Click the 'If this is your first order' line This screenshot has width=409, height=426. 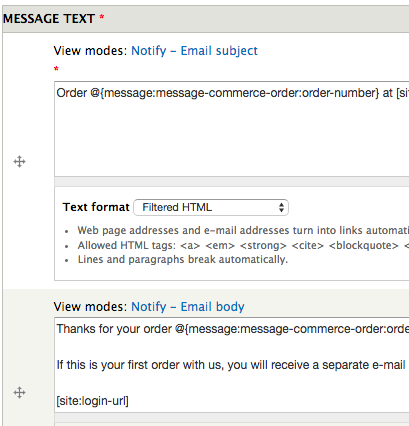coord(231,365)
